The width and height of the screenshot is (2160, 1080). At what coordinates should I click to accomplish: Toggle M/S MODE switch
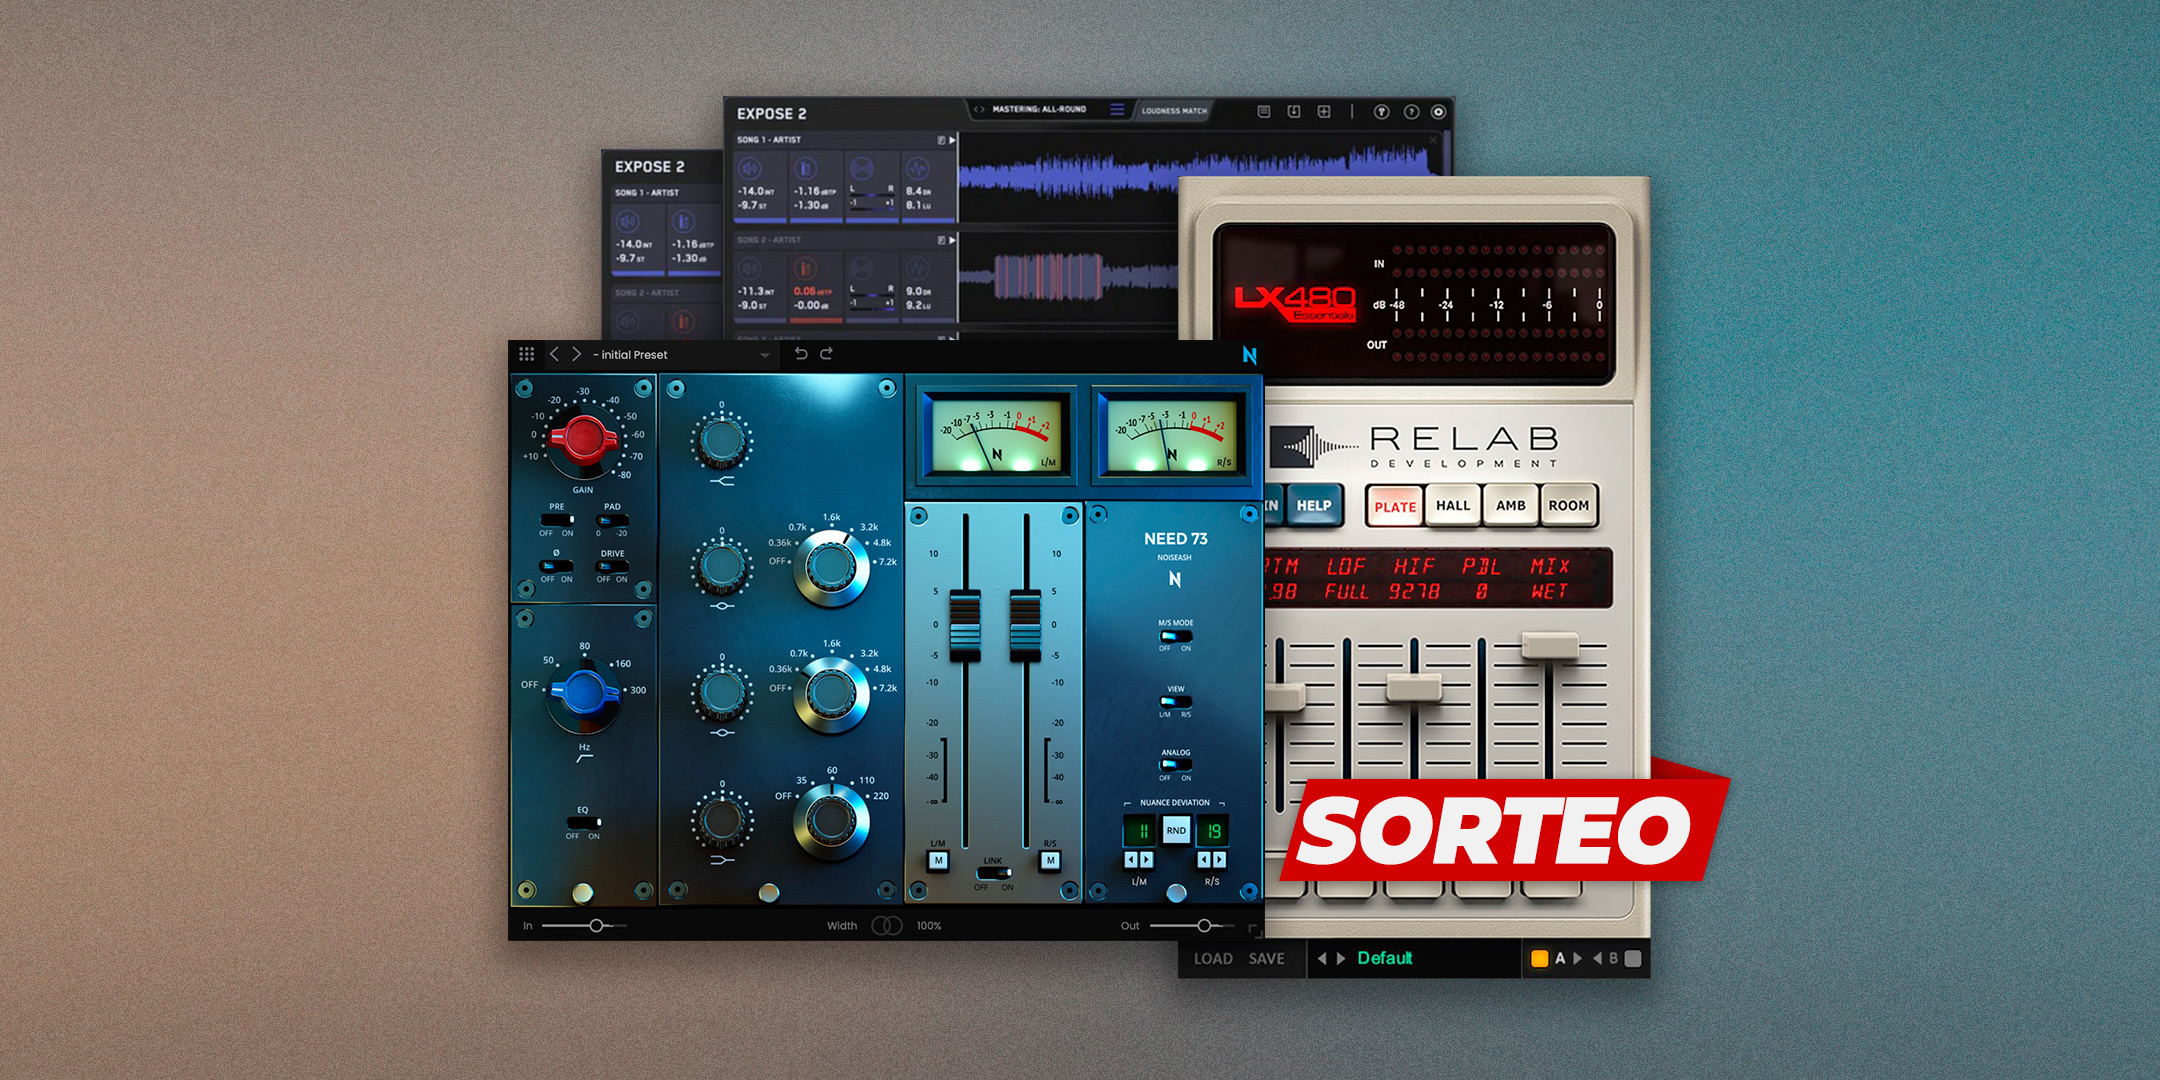1175,636
